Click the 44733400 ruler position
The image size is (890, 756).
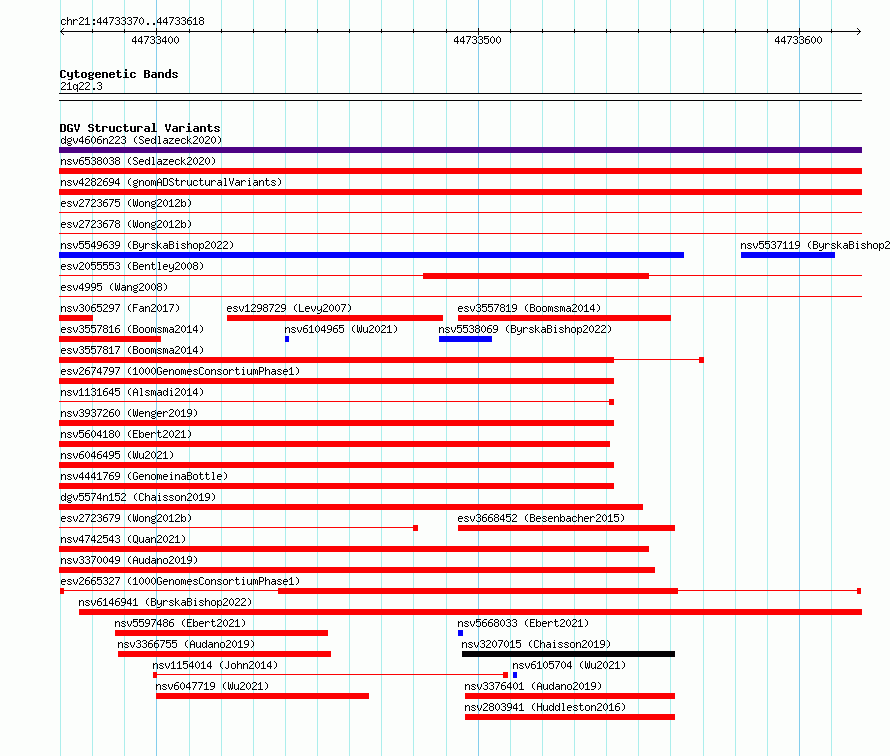155,40
